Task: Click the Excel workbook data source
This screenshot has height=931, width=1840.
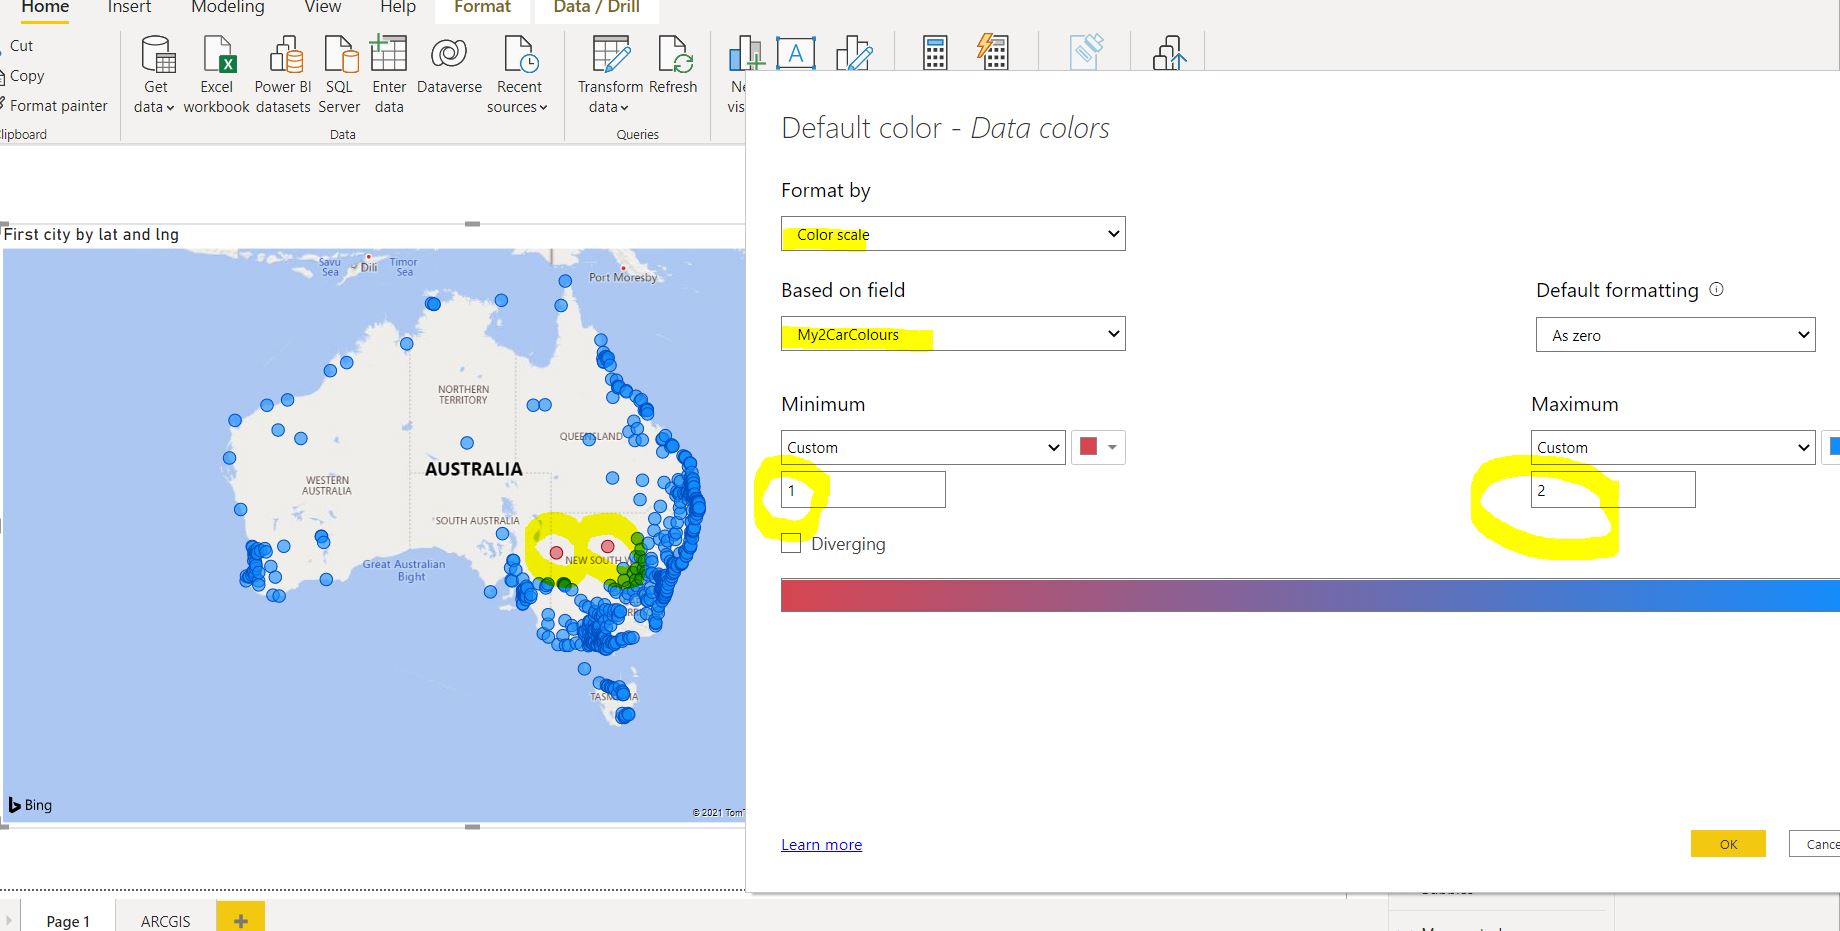Action: (x=217, y=75)
